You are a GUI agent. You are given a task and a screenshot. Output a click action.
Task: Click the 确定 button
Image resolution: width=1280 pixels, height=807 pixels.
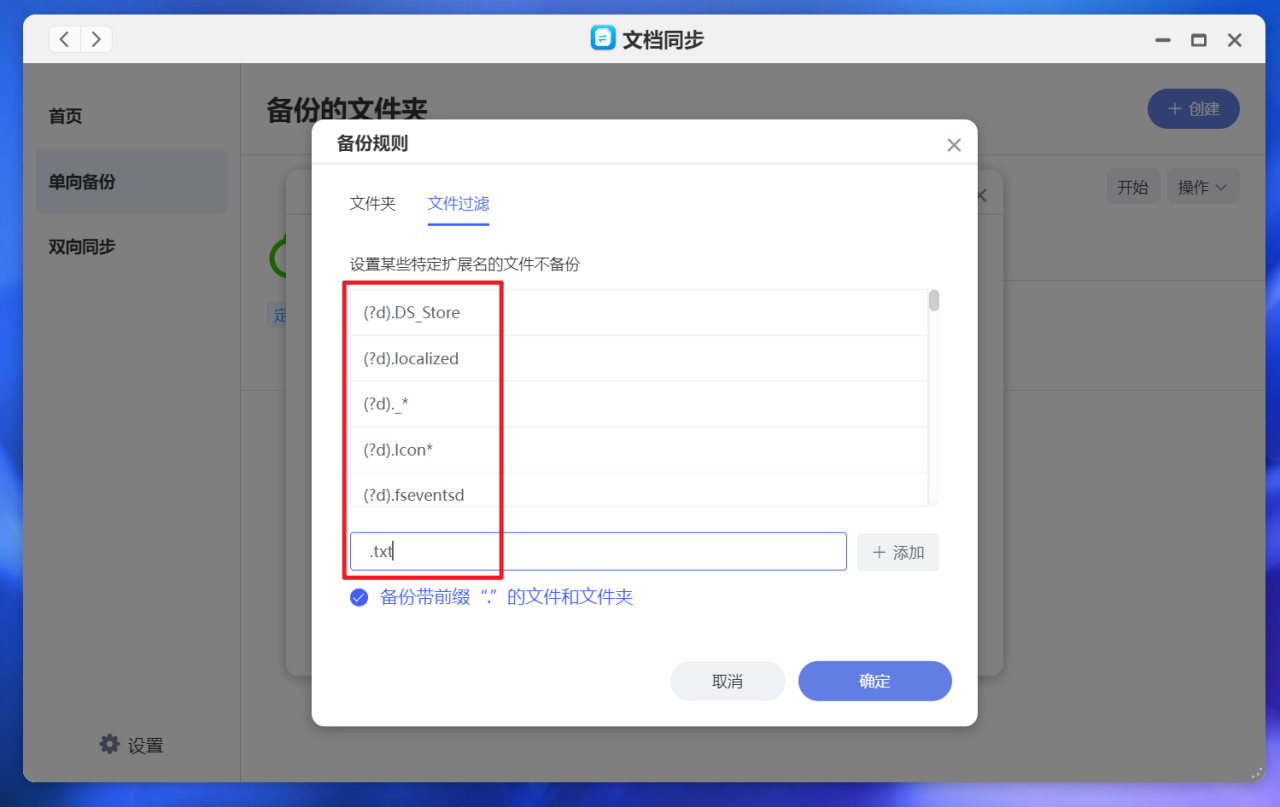coord(875,681)
